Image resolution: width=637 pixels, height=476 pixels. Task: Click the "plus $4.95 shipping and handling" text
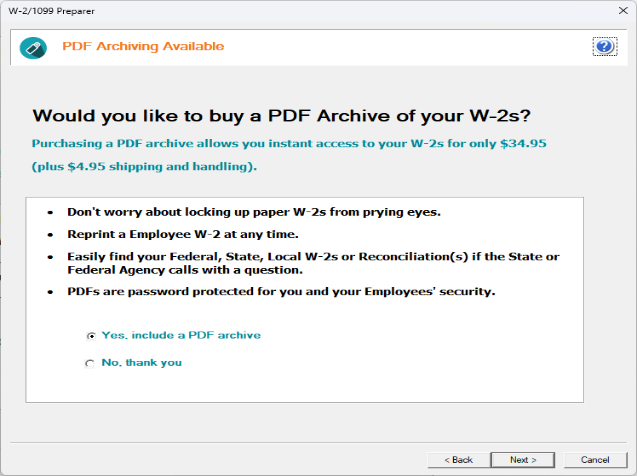click(x=144, y=166)
